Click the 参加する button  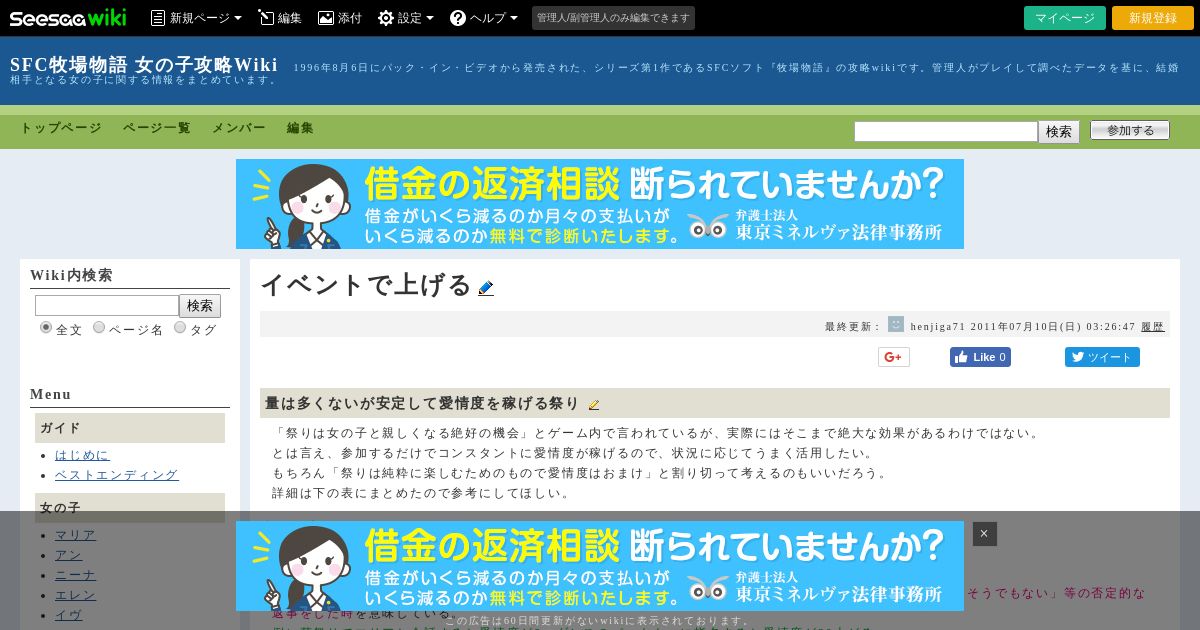click(1130, 130)
